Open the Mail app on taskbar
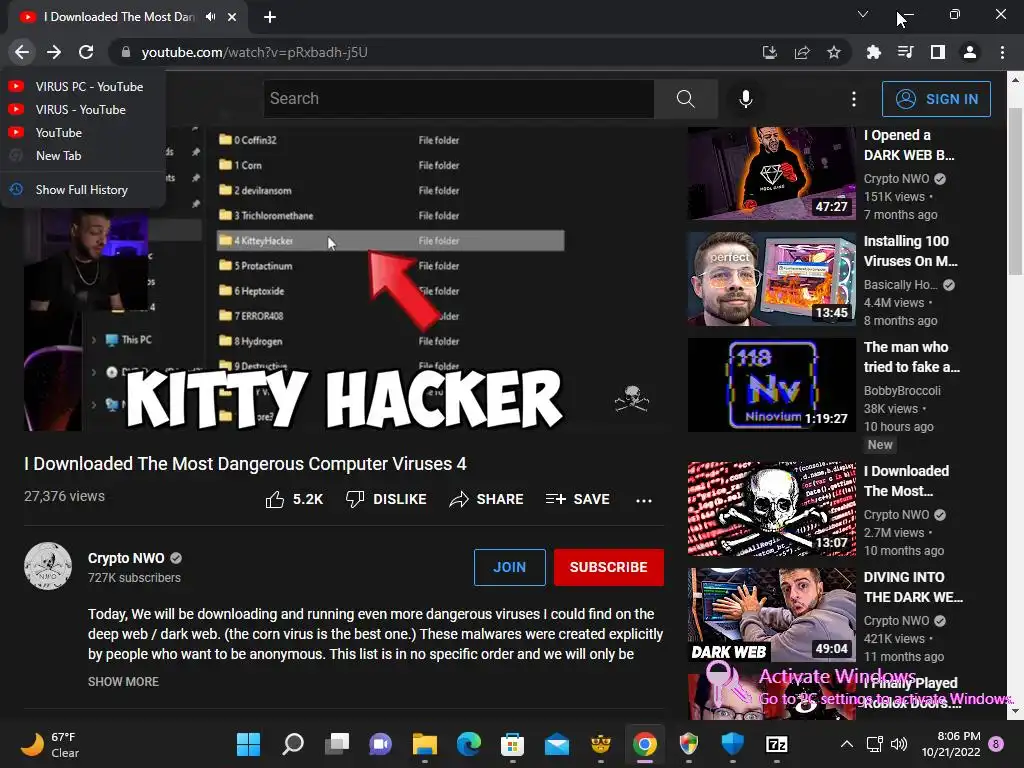 (x=557, y=744)
